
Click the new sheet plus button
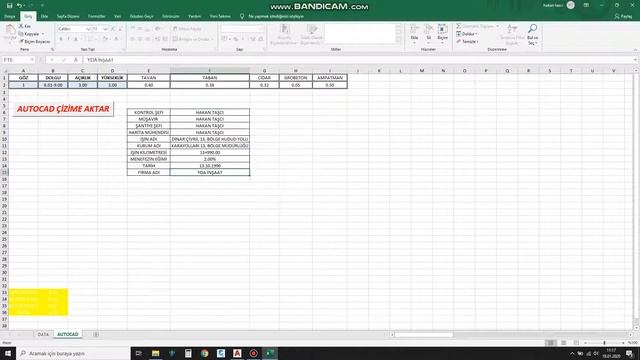tap(96, 334)
